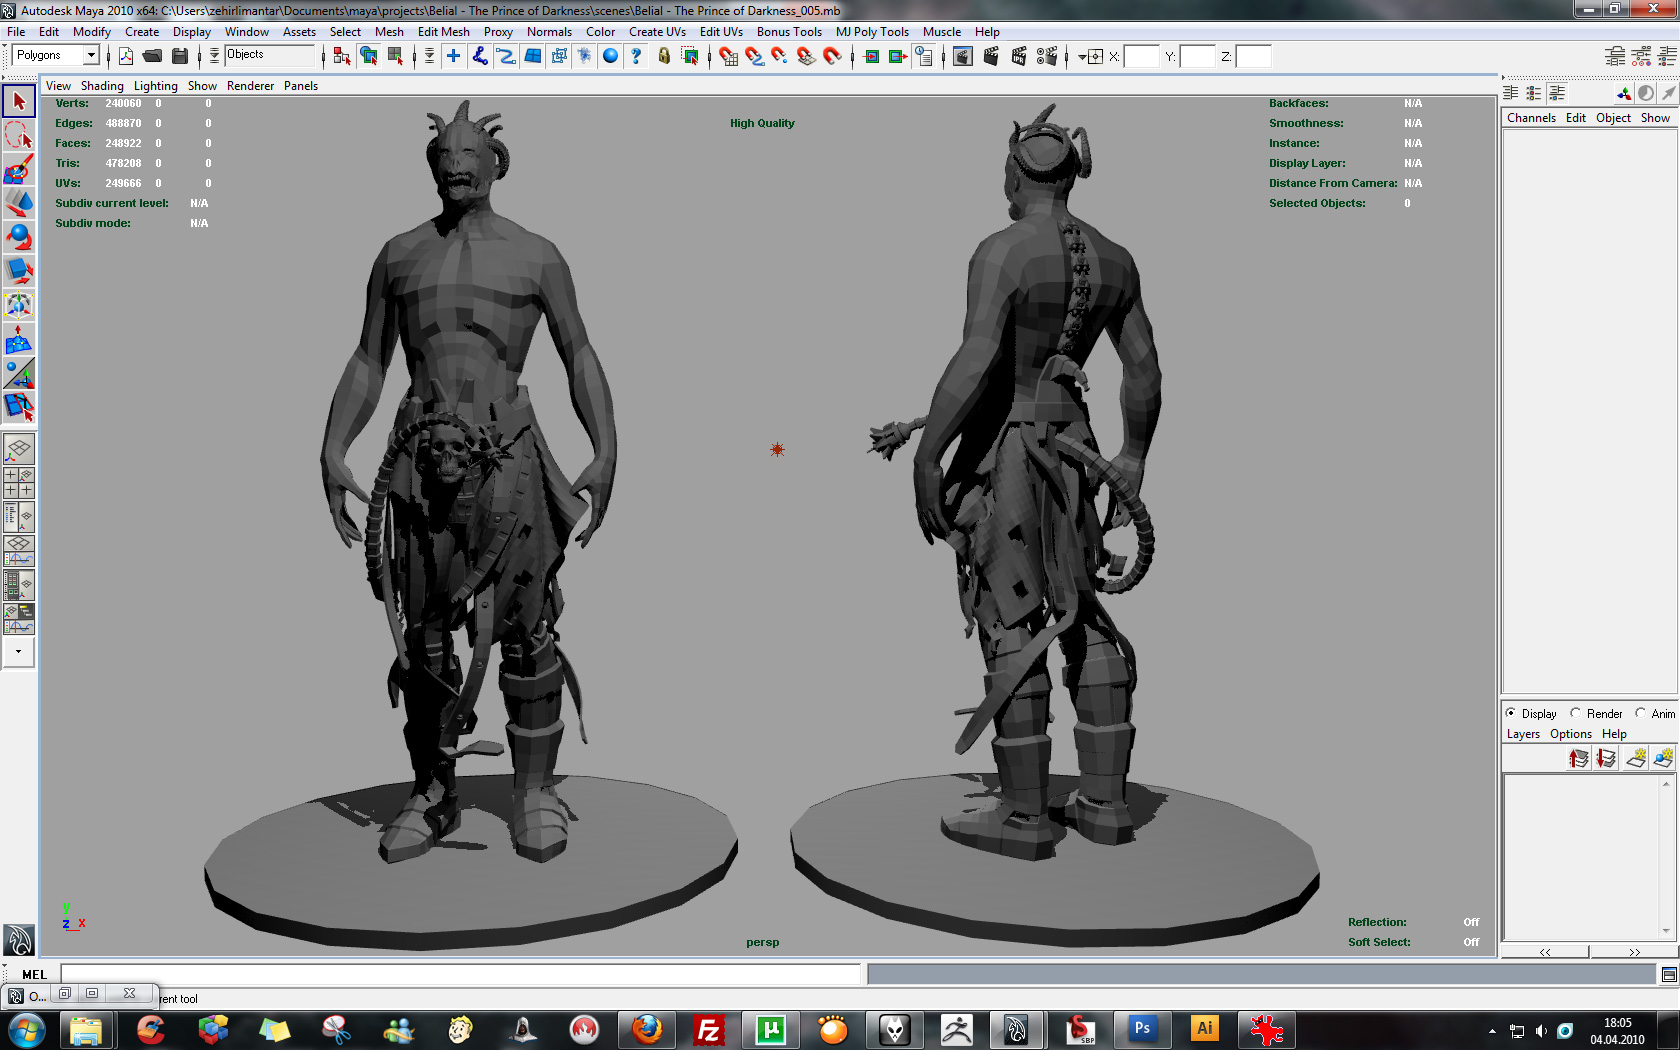Click the IPR render icon

1019,56
